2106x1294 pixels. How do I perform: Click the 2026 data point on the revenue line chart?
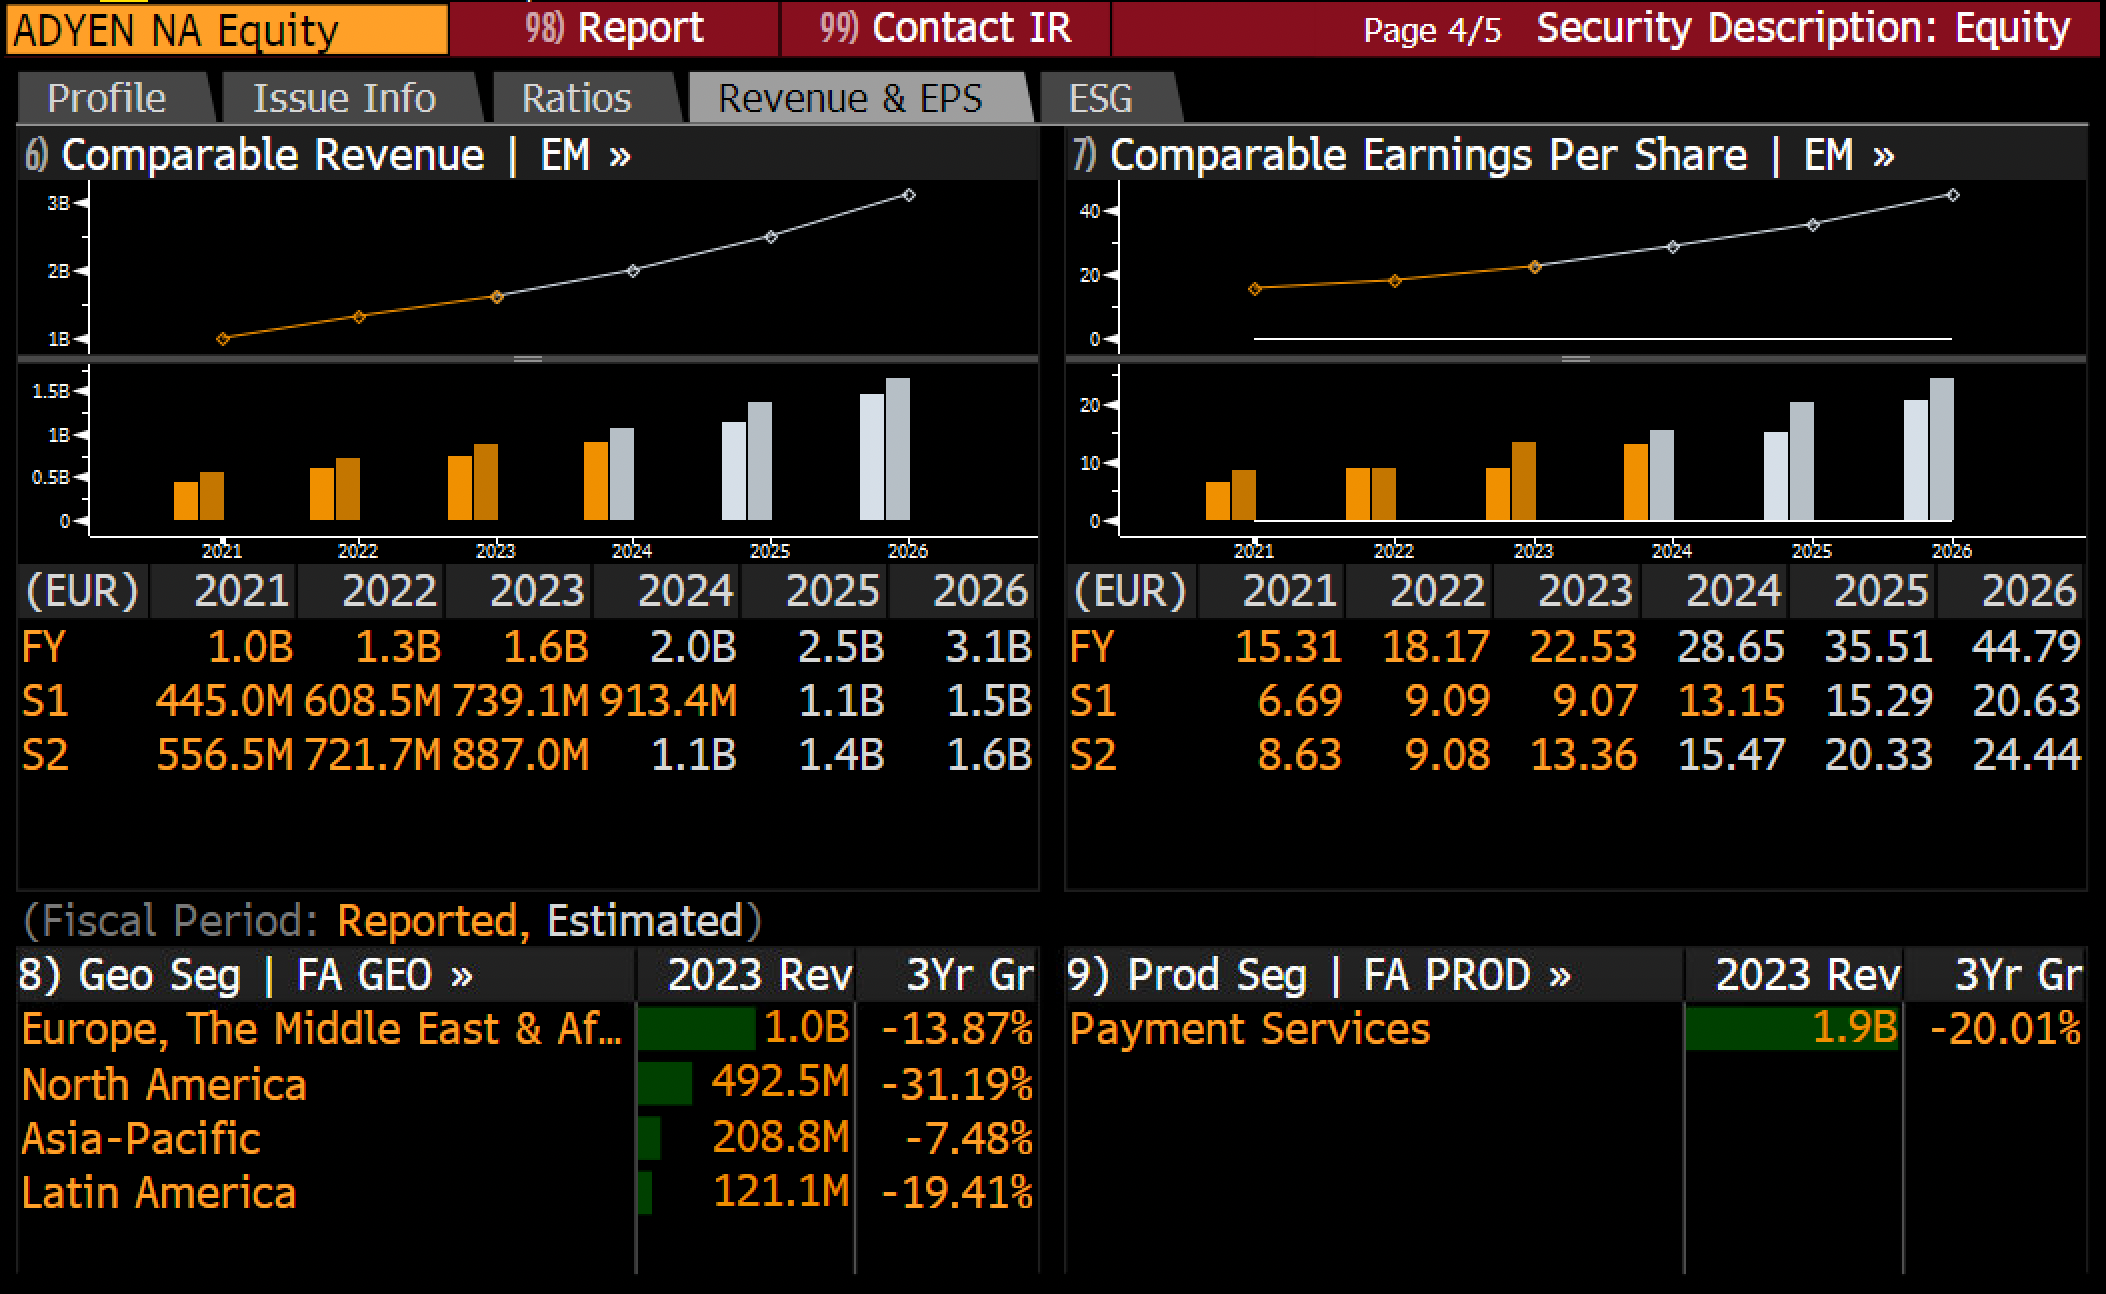(909, 195)
